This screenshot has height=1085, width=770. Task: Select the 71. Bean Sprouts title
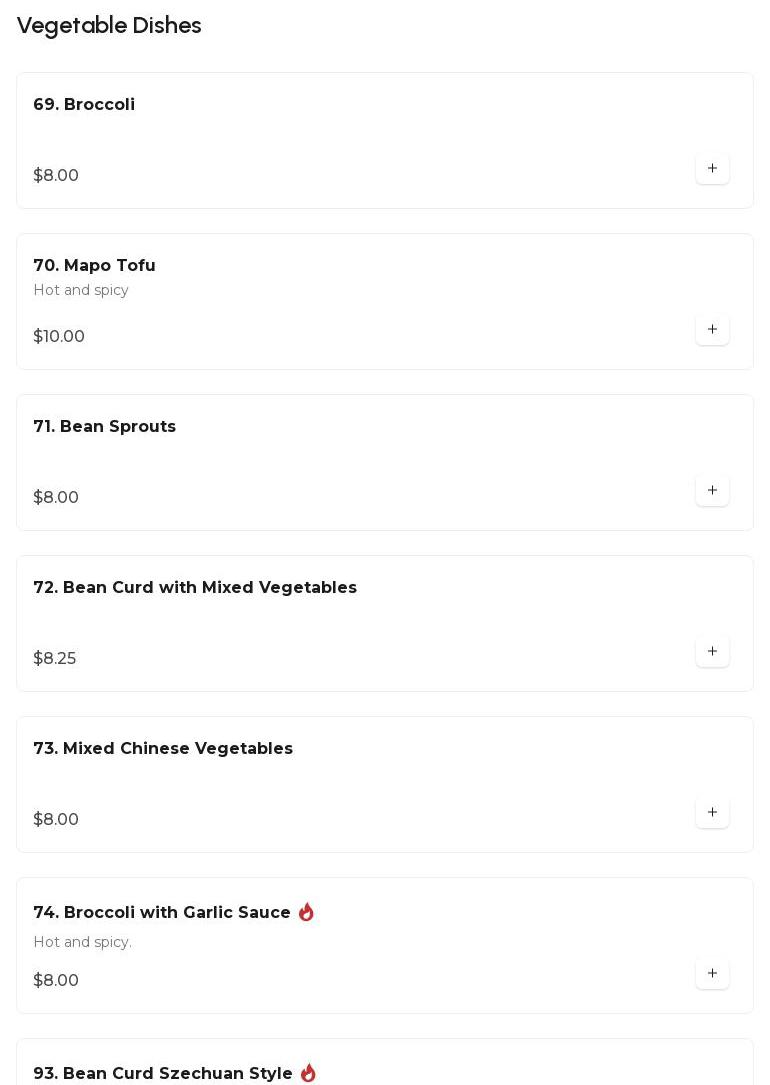point(104,427)
